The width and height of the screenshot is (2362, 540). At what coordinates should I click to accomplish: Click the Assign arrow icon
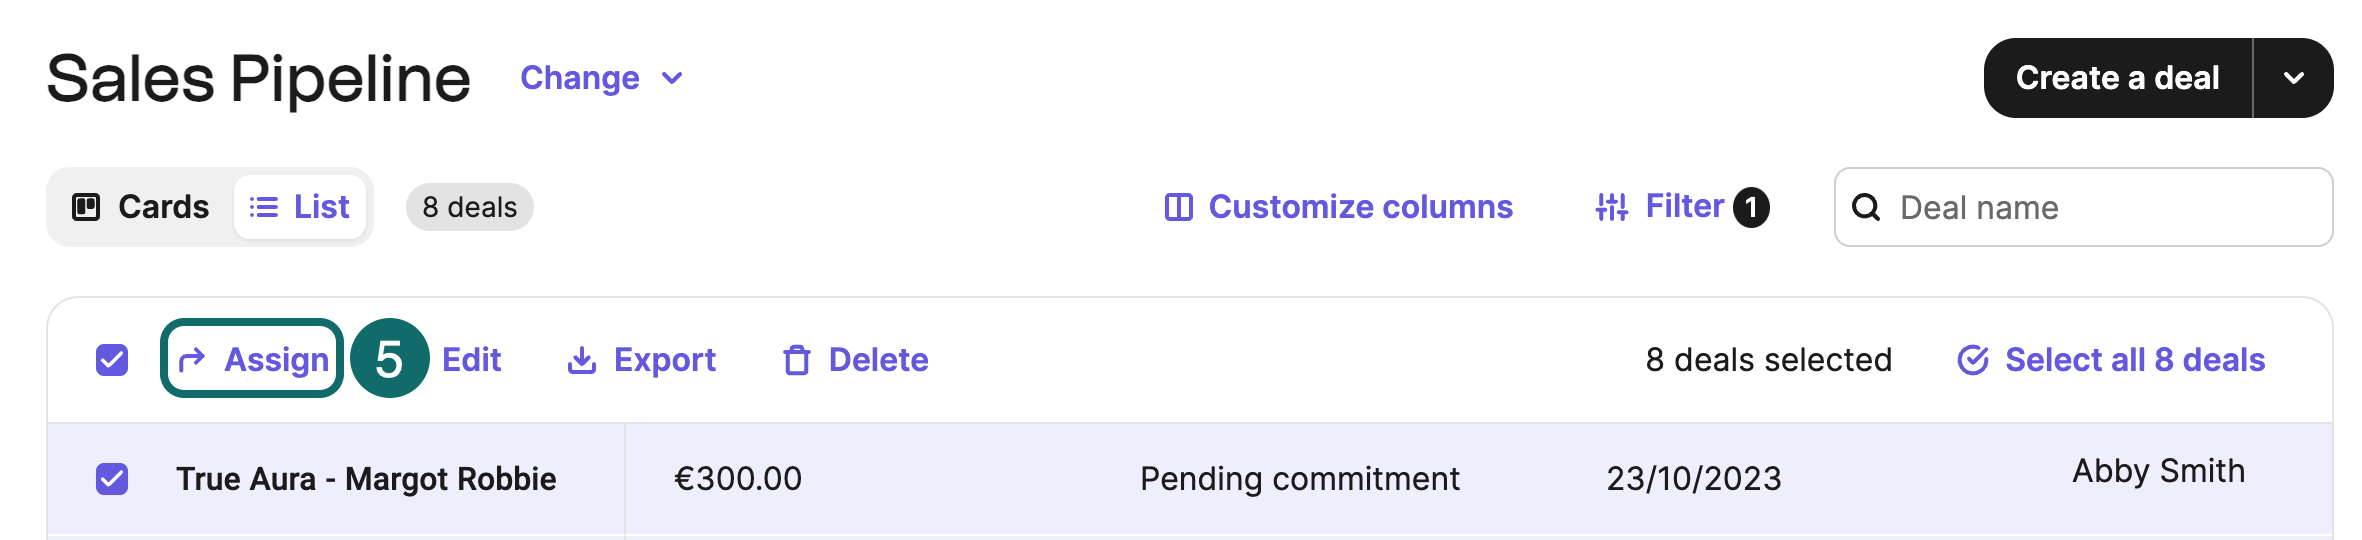point(192,359)
